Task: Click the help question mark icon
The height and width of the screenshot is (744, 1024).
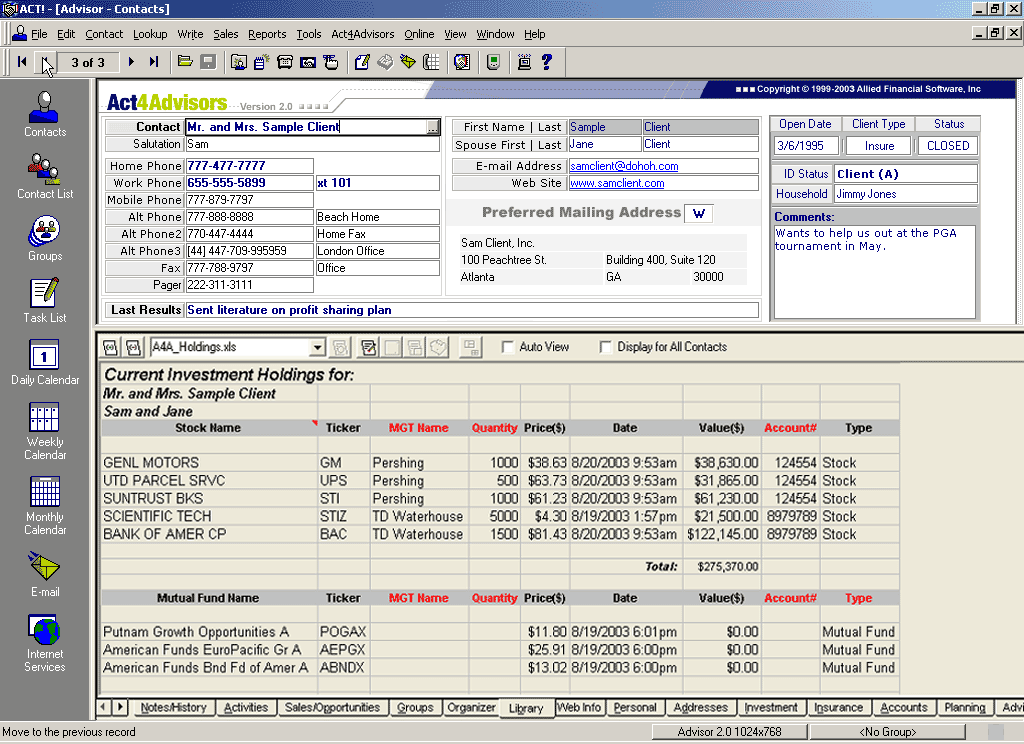Action: [x=547, y=62]
